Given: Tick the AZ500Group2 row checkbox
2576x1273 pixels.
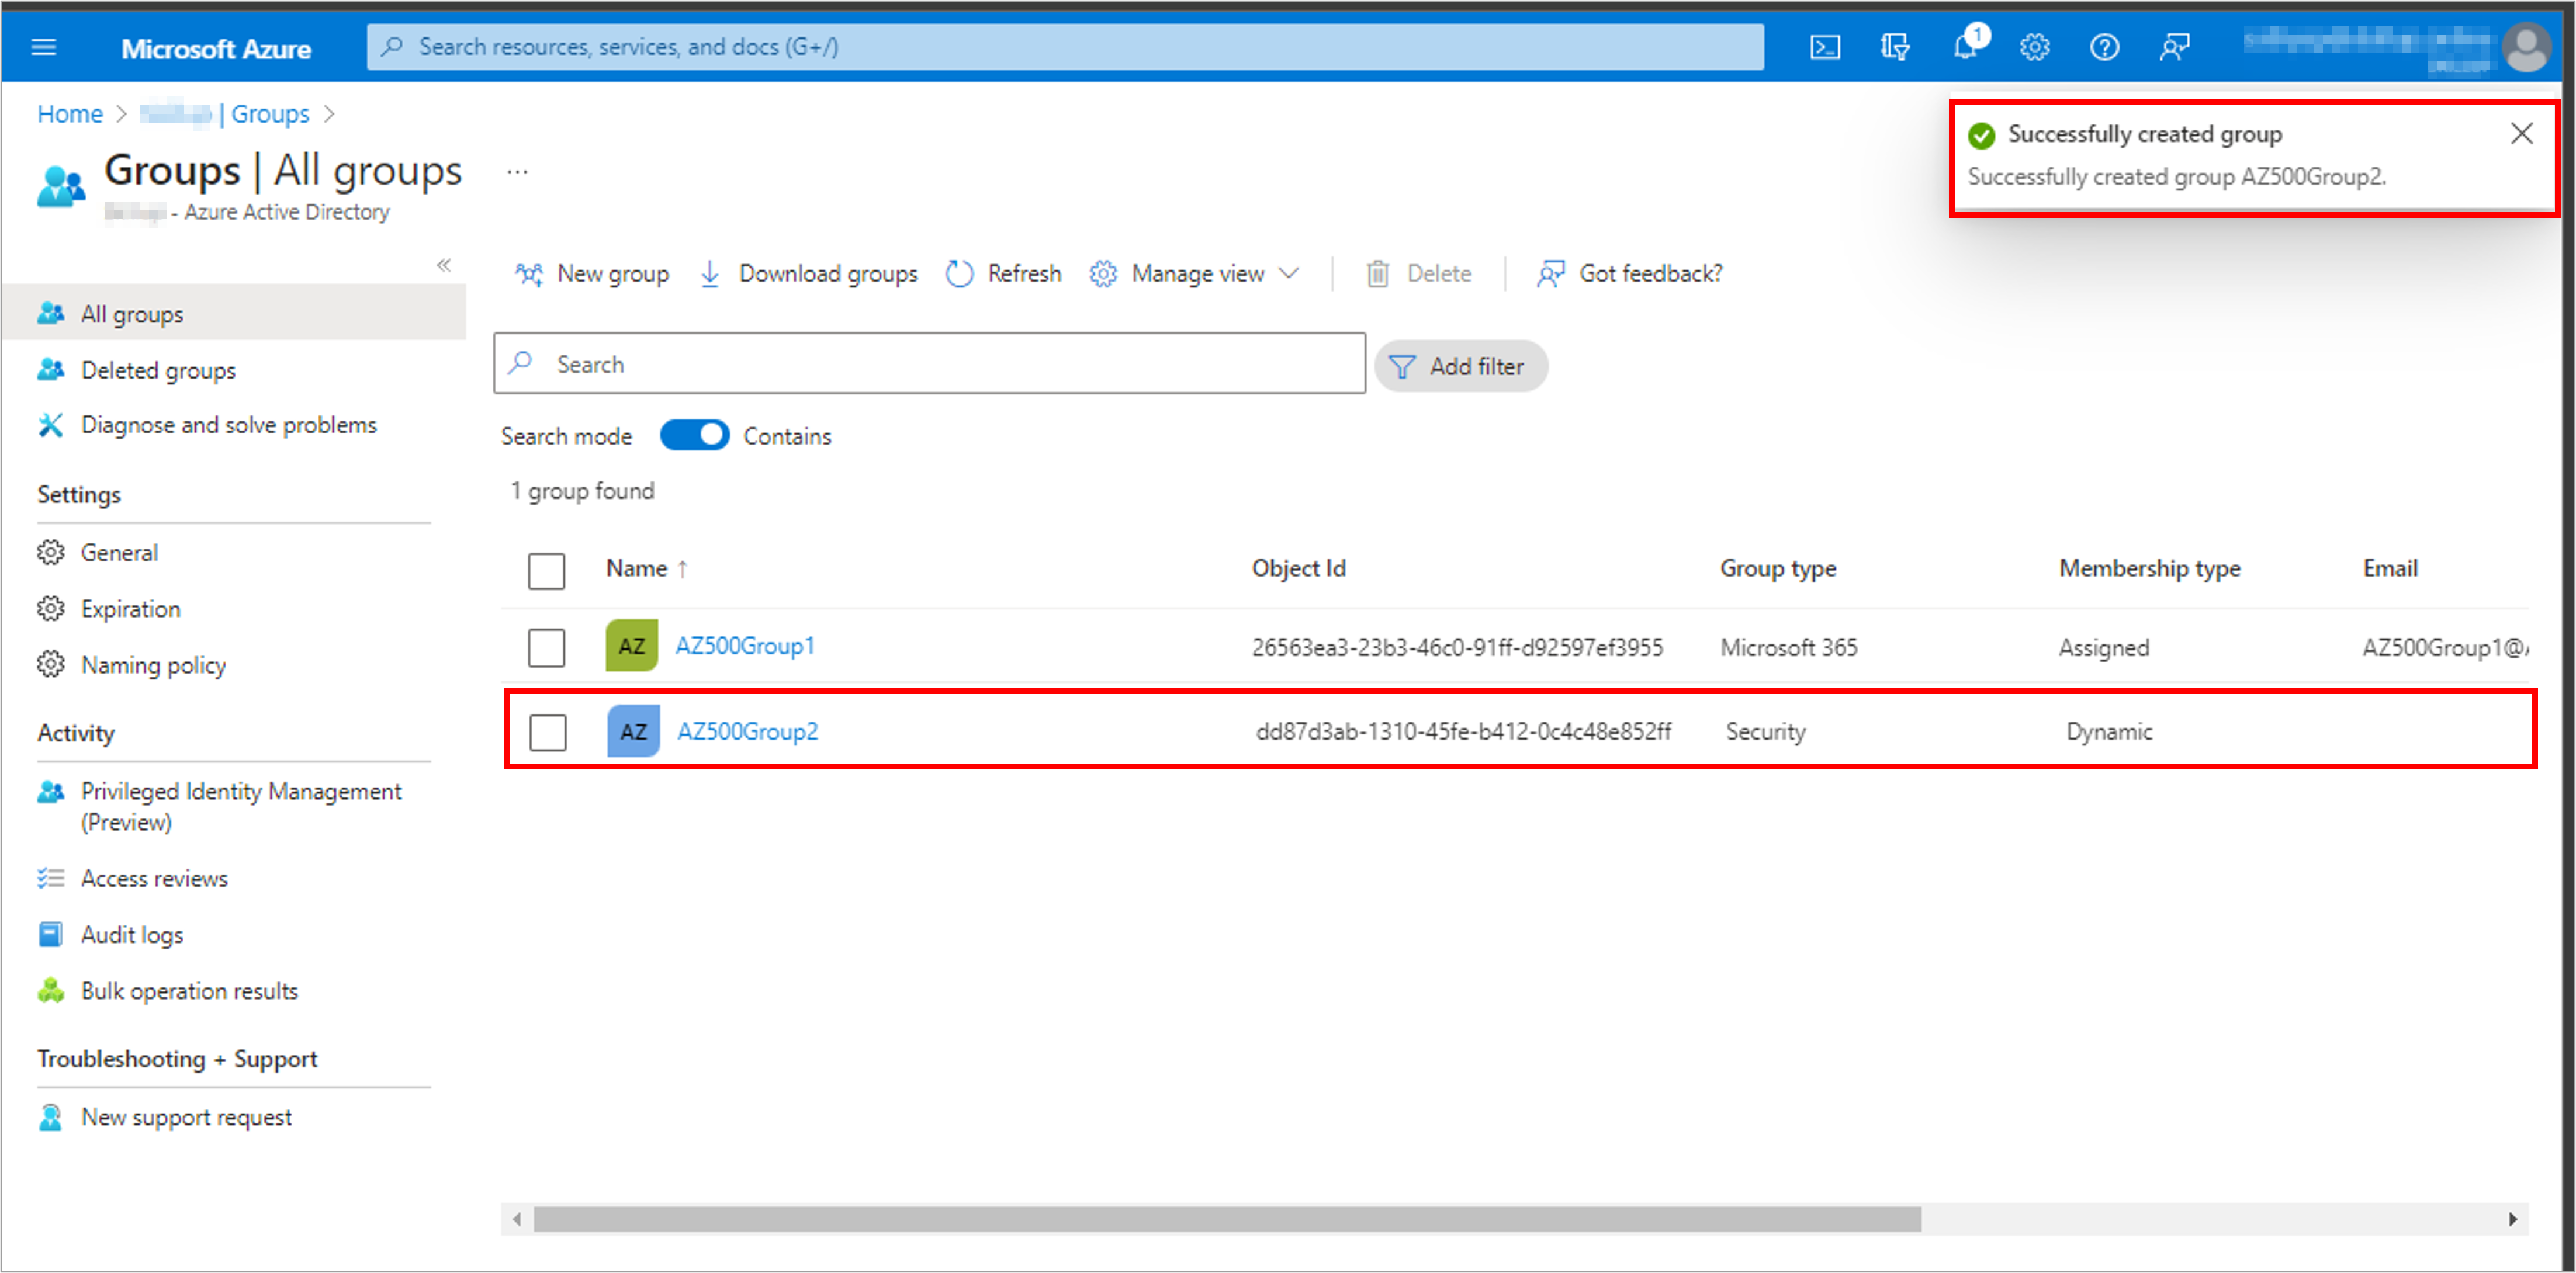Looking at the screenshot, I should click(x=548, y=732).
